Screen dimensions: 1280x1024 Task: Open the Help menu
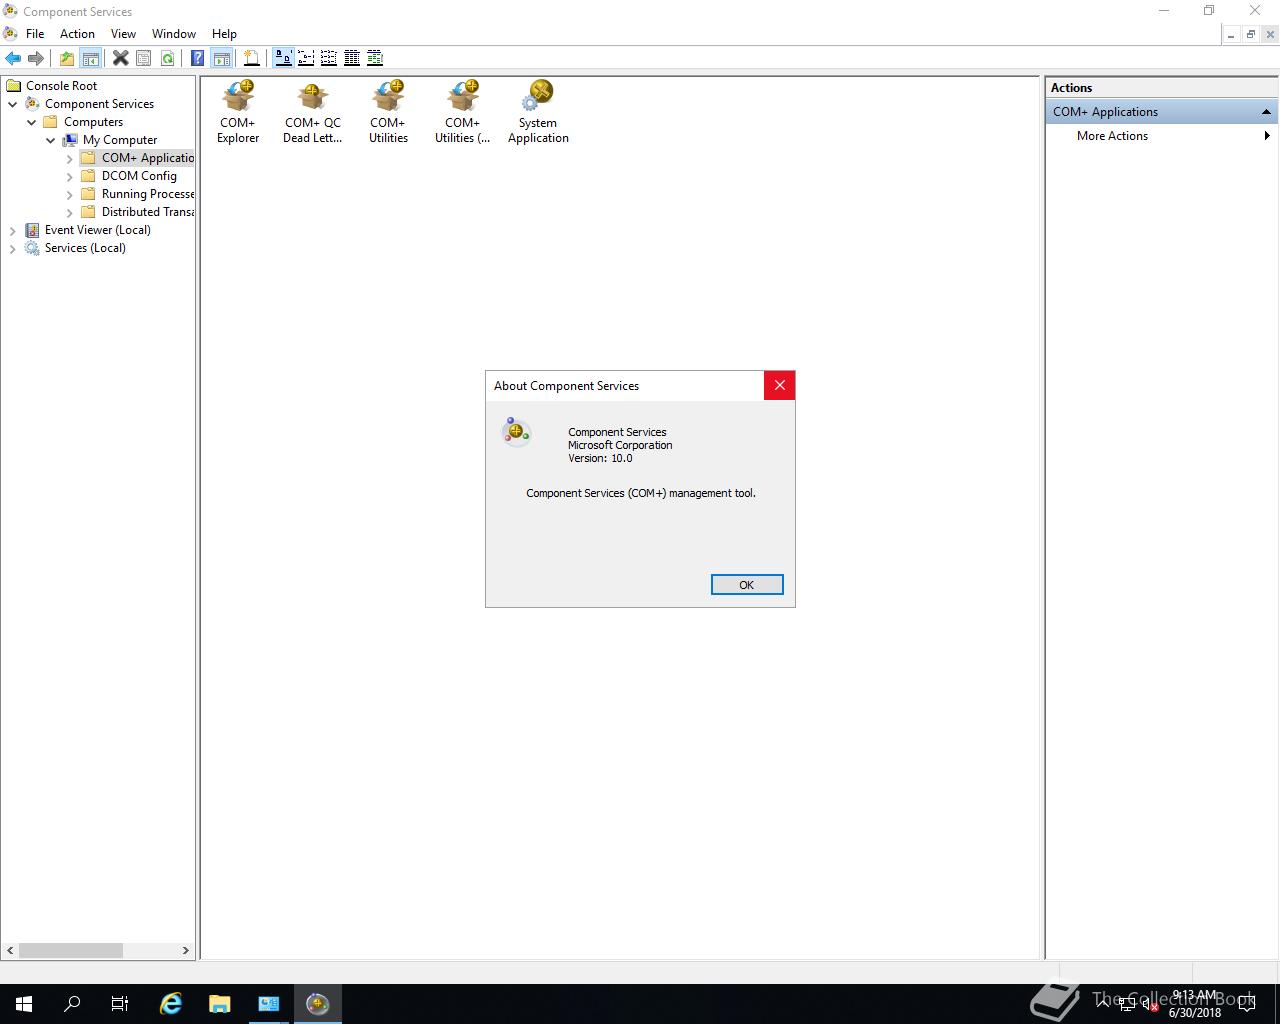tap(224, 33)
